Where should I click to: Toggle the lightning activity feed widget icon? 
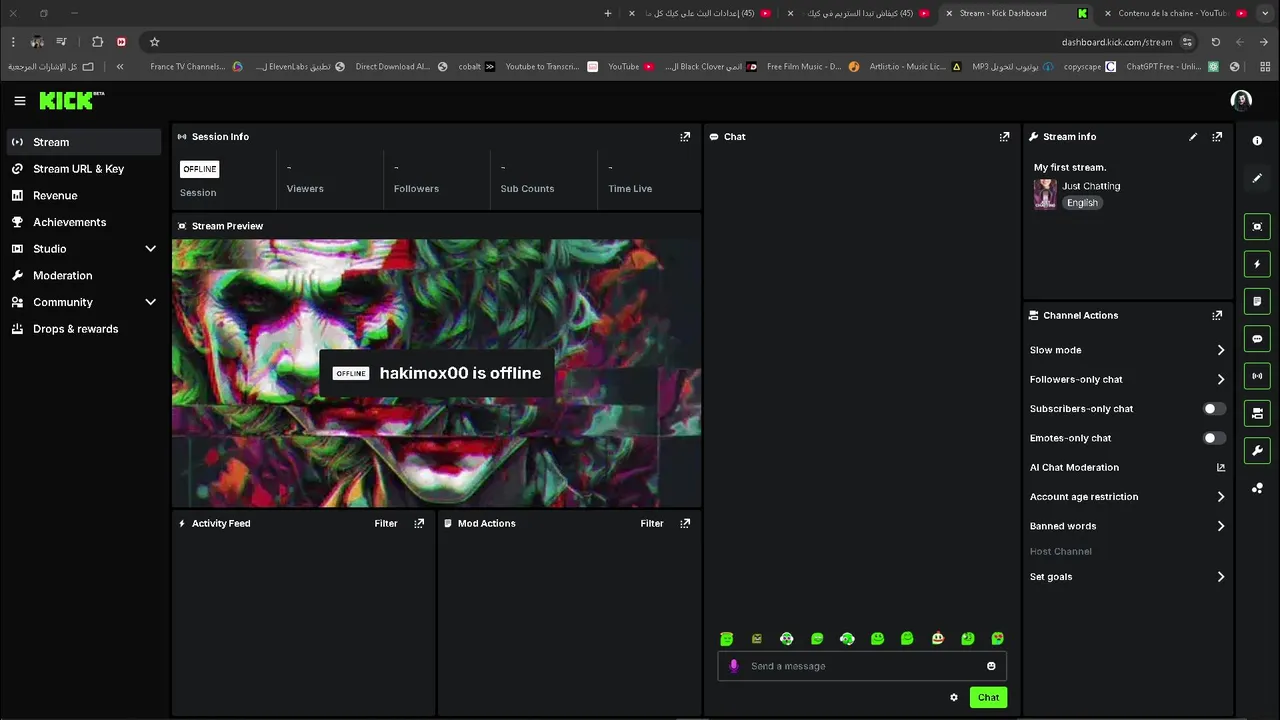pyautogui.click(x=1257, y=264)
